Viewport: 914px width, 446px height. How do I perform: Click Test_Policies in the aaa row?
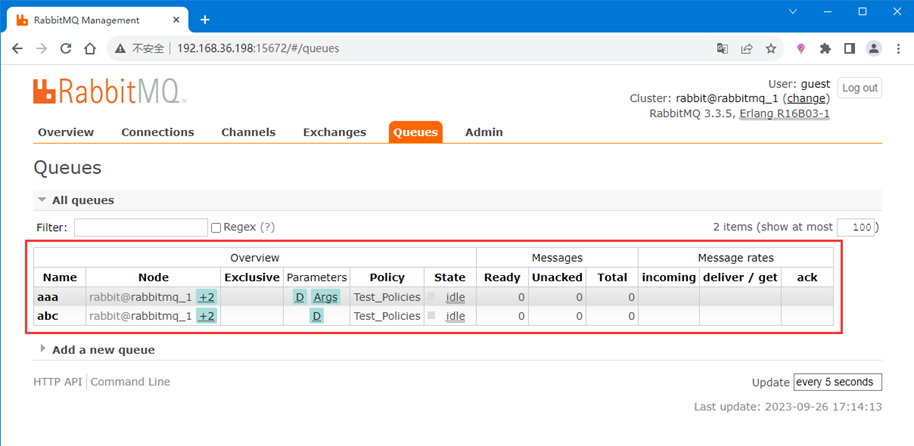coord(387,297)
